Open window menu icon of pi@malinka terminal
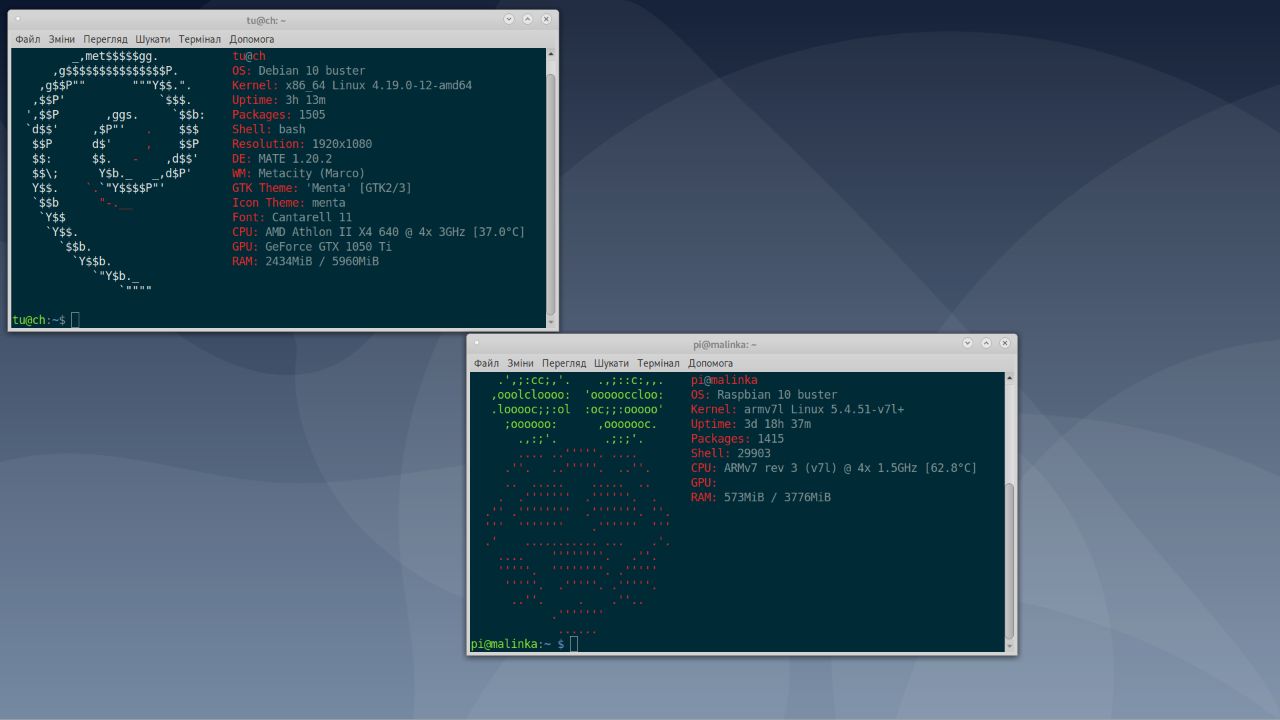1280x720 pixels. pos(477,343)
